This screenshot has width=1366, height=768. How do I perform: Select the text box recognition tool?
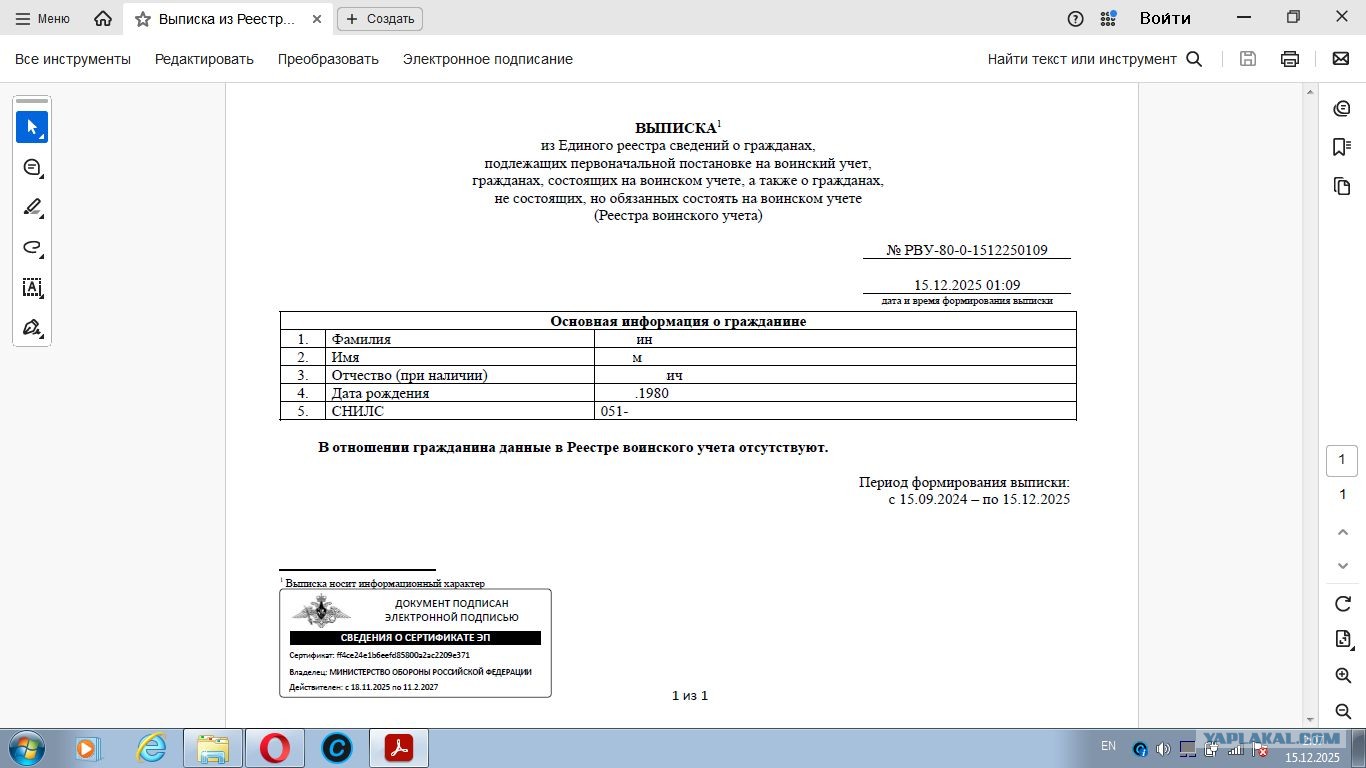click(x=32, y=287)
